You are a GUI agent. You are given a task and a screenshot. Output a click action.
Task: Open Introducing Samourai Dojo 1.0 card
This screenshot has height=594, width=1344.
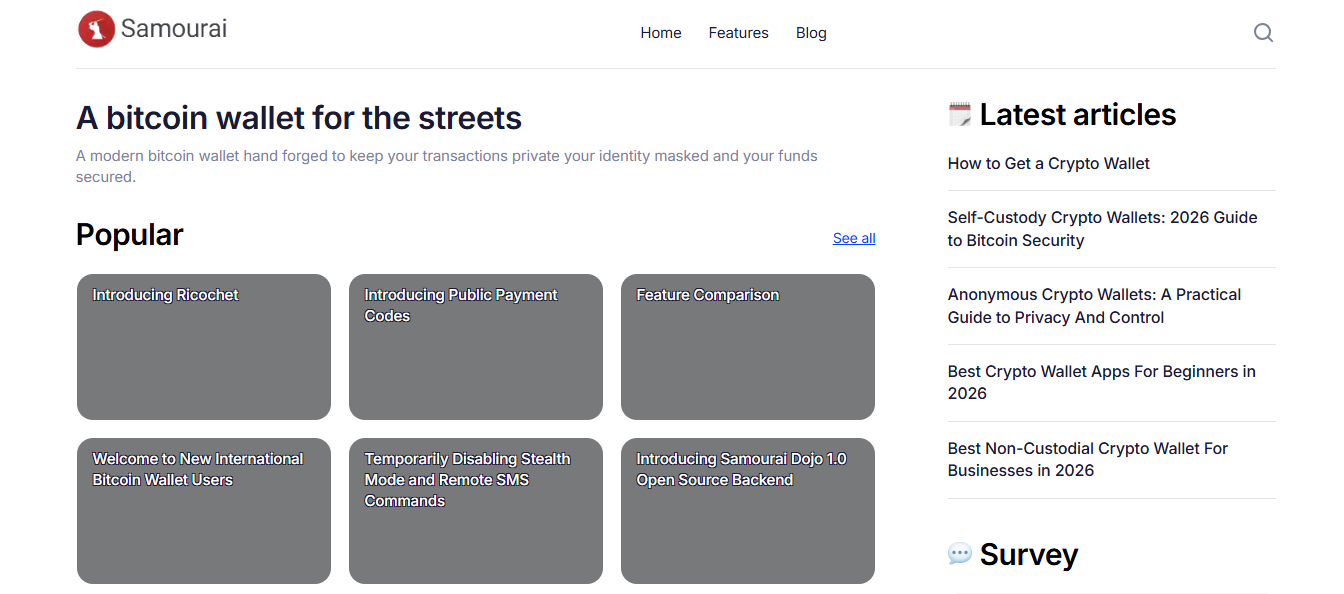(x=748, y=511)
